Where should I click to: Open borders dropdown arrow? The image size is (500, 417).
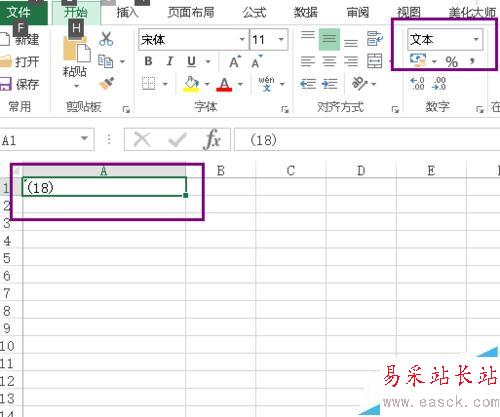165,84
